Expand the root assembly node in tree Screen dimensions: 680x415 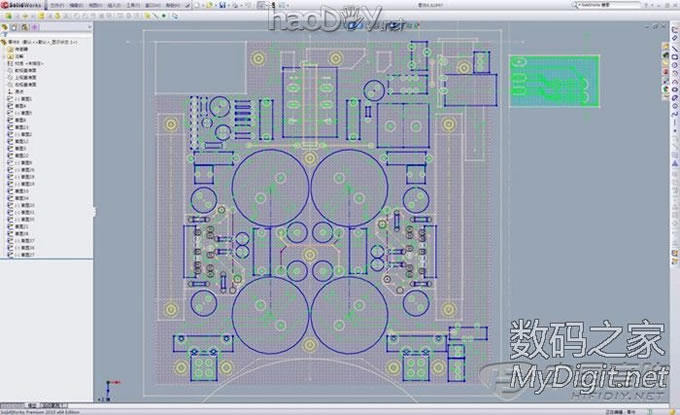point(4,42)
